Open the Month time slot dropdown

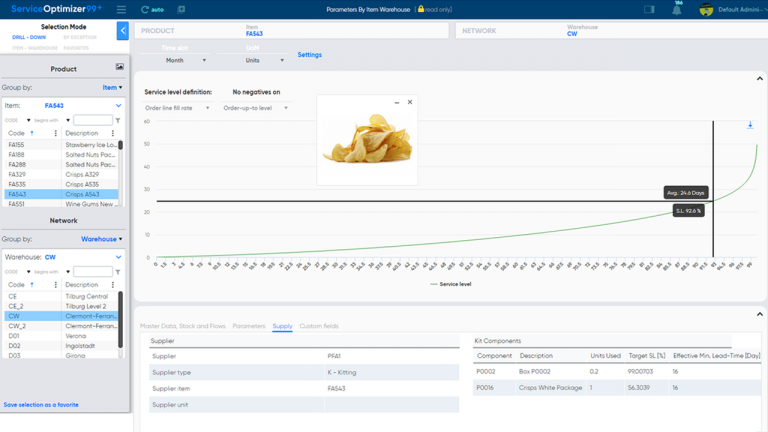186,60
